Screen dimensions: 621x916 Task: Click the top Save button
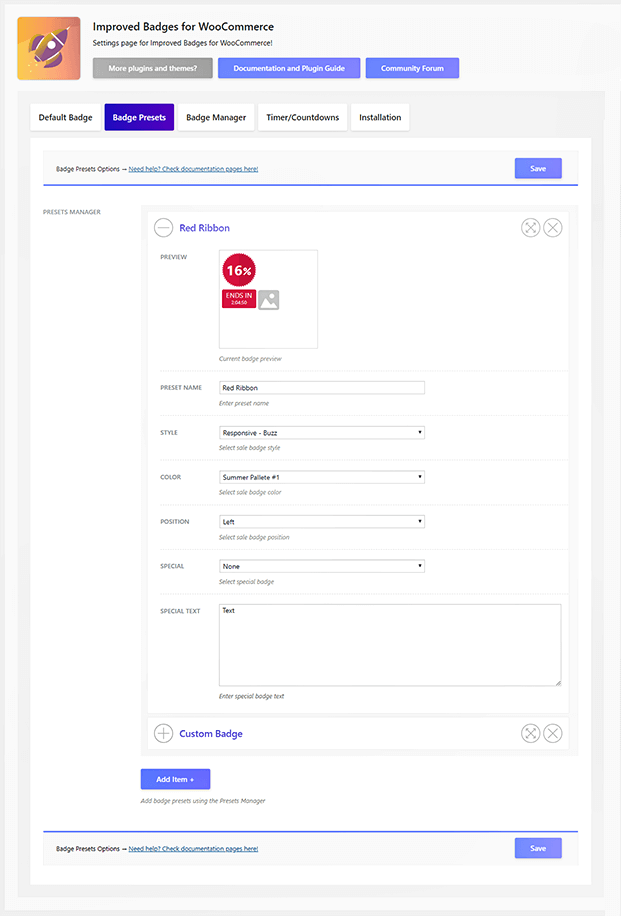[538, 169]
